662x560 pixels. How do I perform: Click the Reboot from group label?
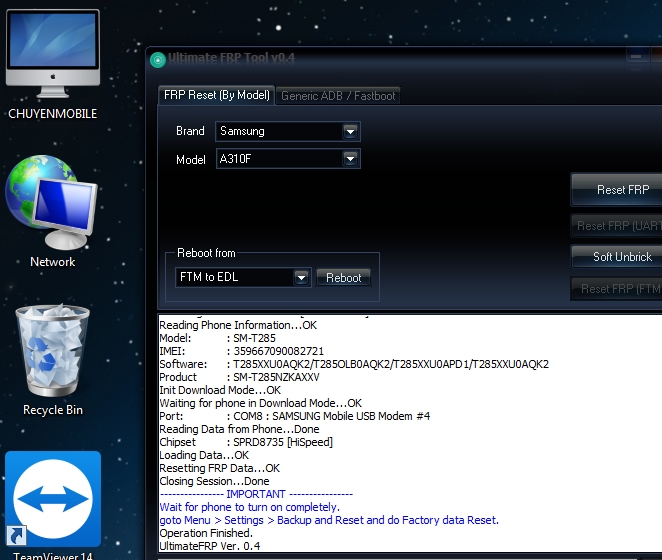[206, 253]
